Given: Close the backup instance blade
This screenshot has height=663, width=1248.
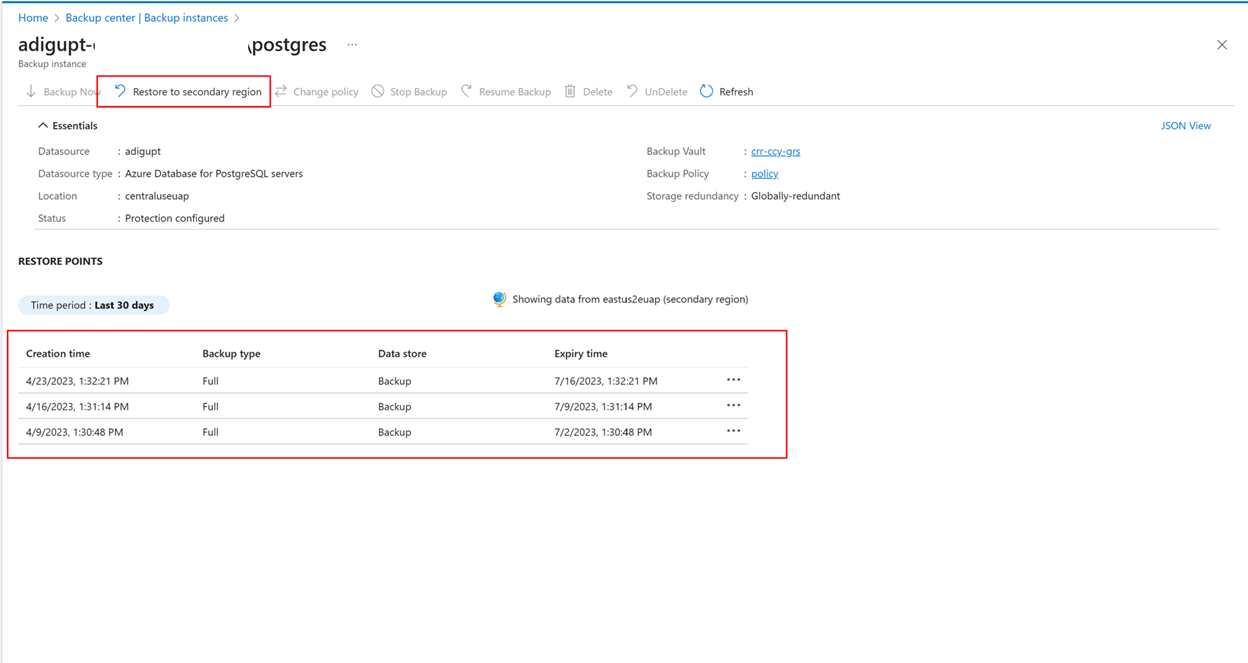Looking at the screenshot, I should coord(1222,45).
